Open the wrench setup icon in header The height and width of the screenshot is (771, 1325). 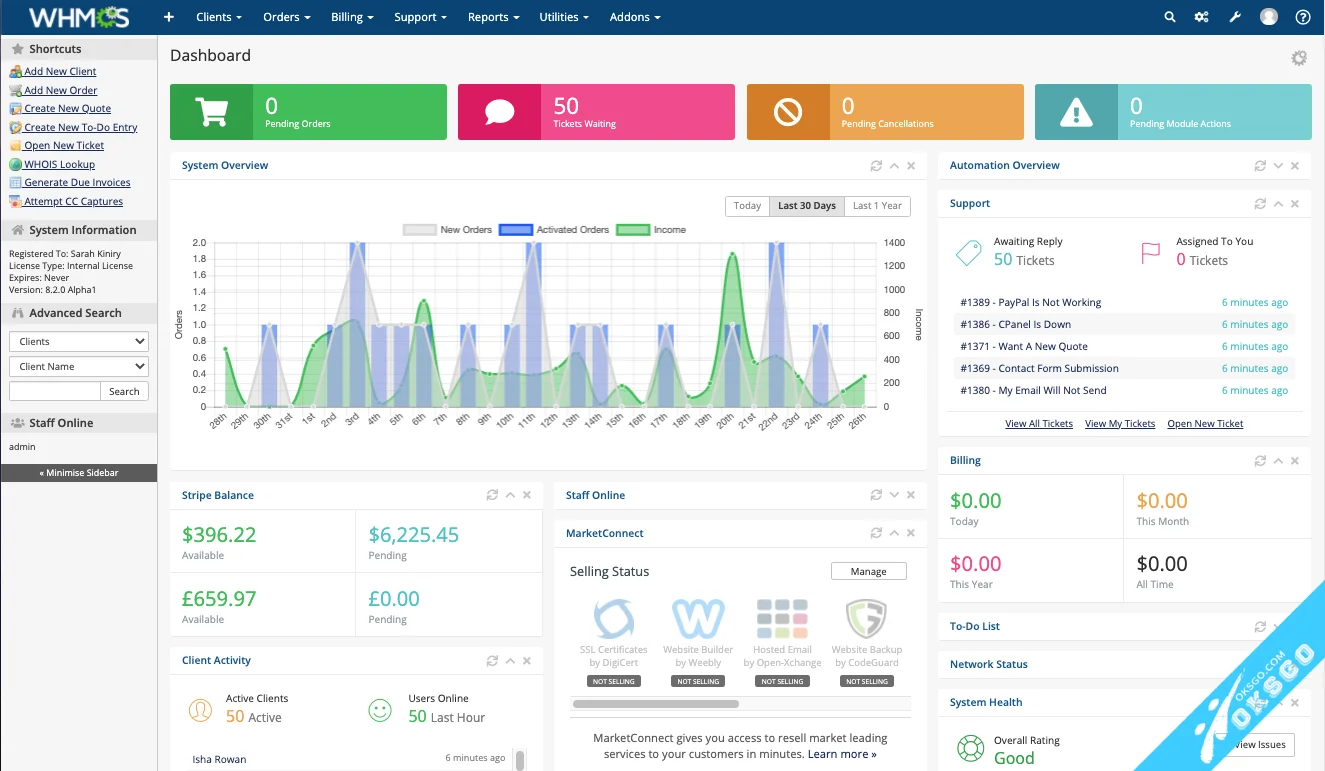coord(1235,17)
